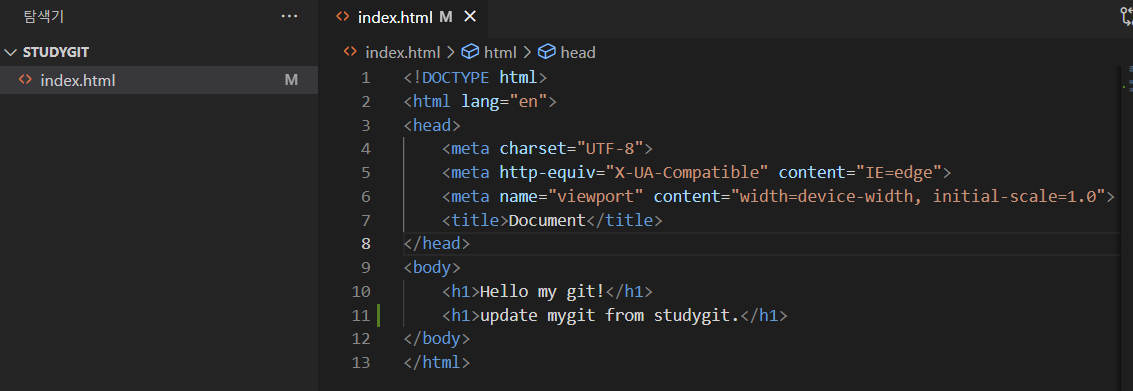1133x391 pixels.
Task: Click the html breadcrumb segment
Action: (x=500, y=52)
